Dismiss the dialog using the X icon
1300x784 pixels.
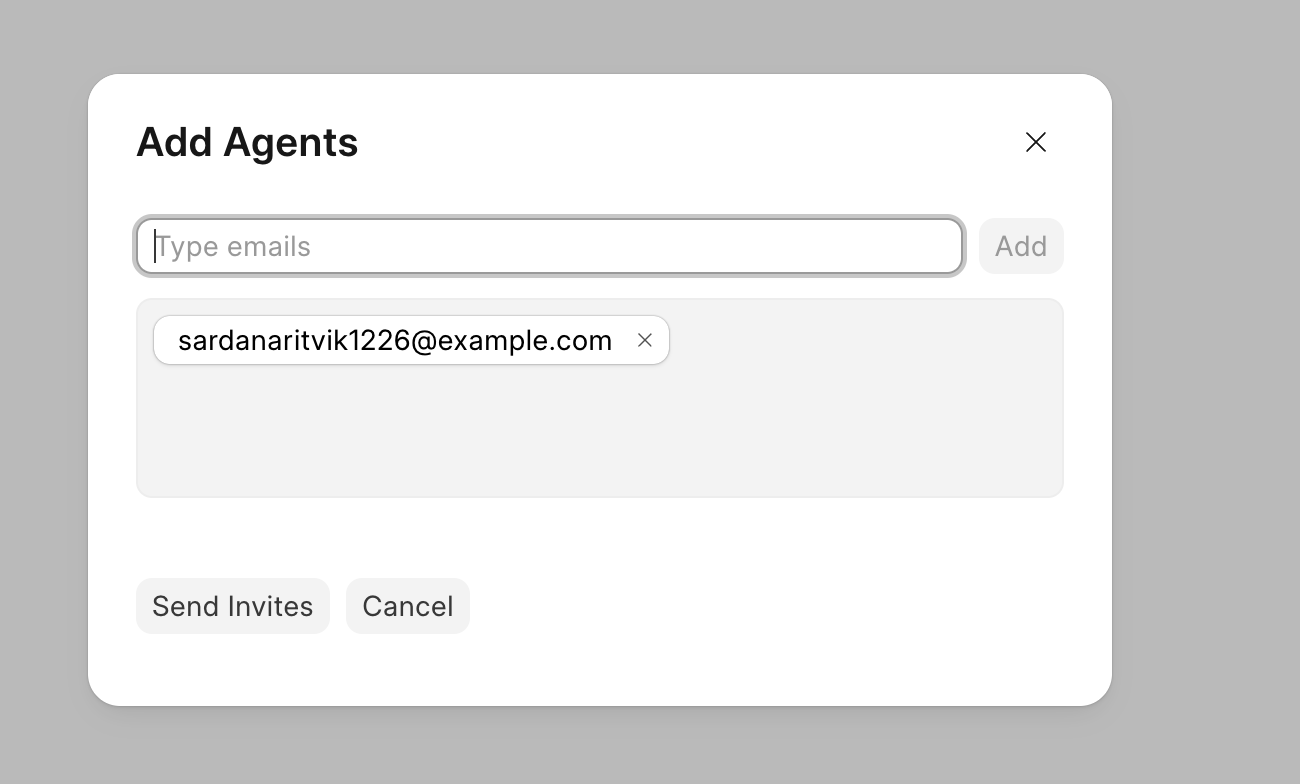1036,142
